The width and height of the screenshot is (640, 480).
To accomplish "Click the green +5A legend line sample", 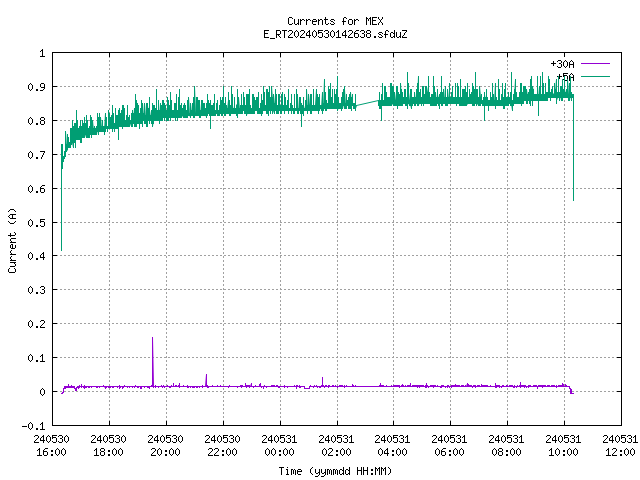I will (x=595, y=76).
